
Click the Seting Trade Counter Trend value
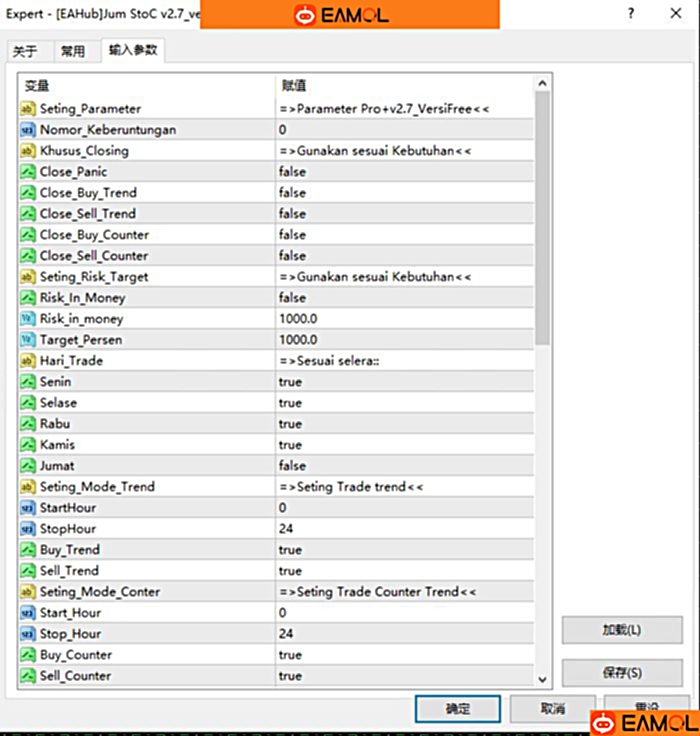coord(378,592)
